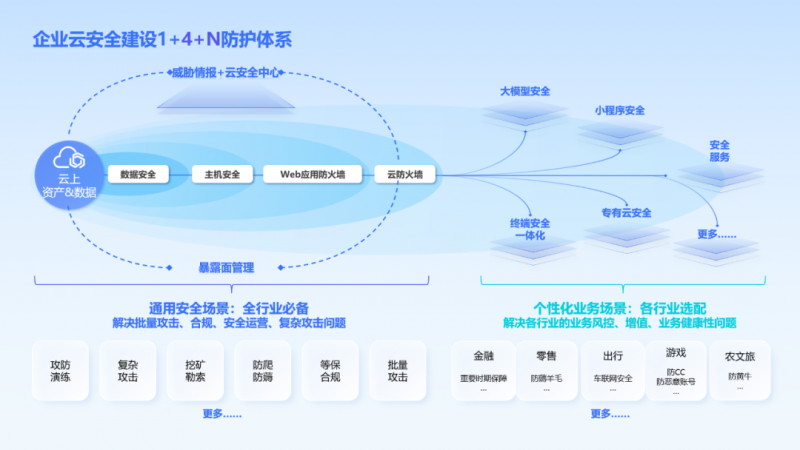Click the 威胁情报+云安全中心 trapezoid graphic
This screenshot has width=800, height=450.
coord(226,95)
